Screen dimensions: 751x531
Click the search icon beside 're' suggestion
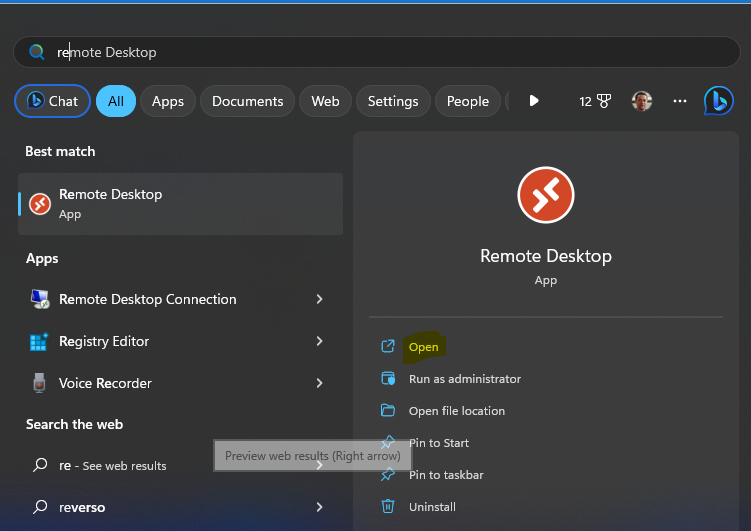tap(40, 465)
